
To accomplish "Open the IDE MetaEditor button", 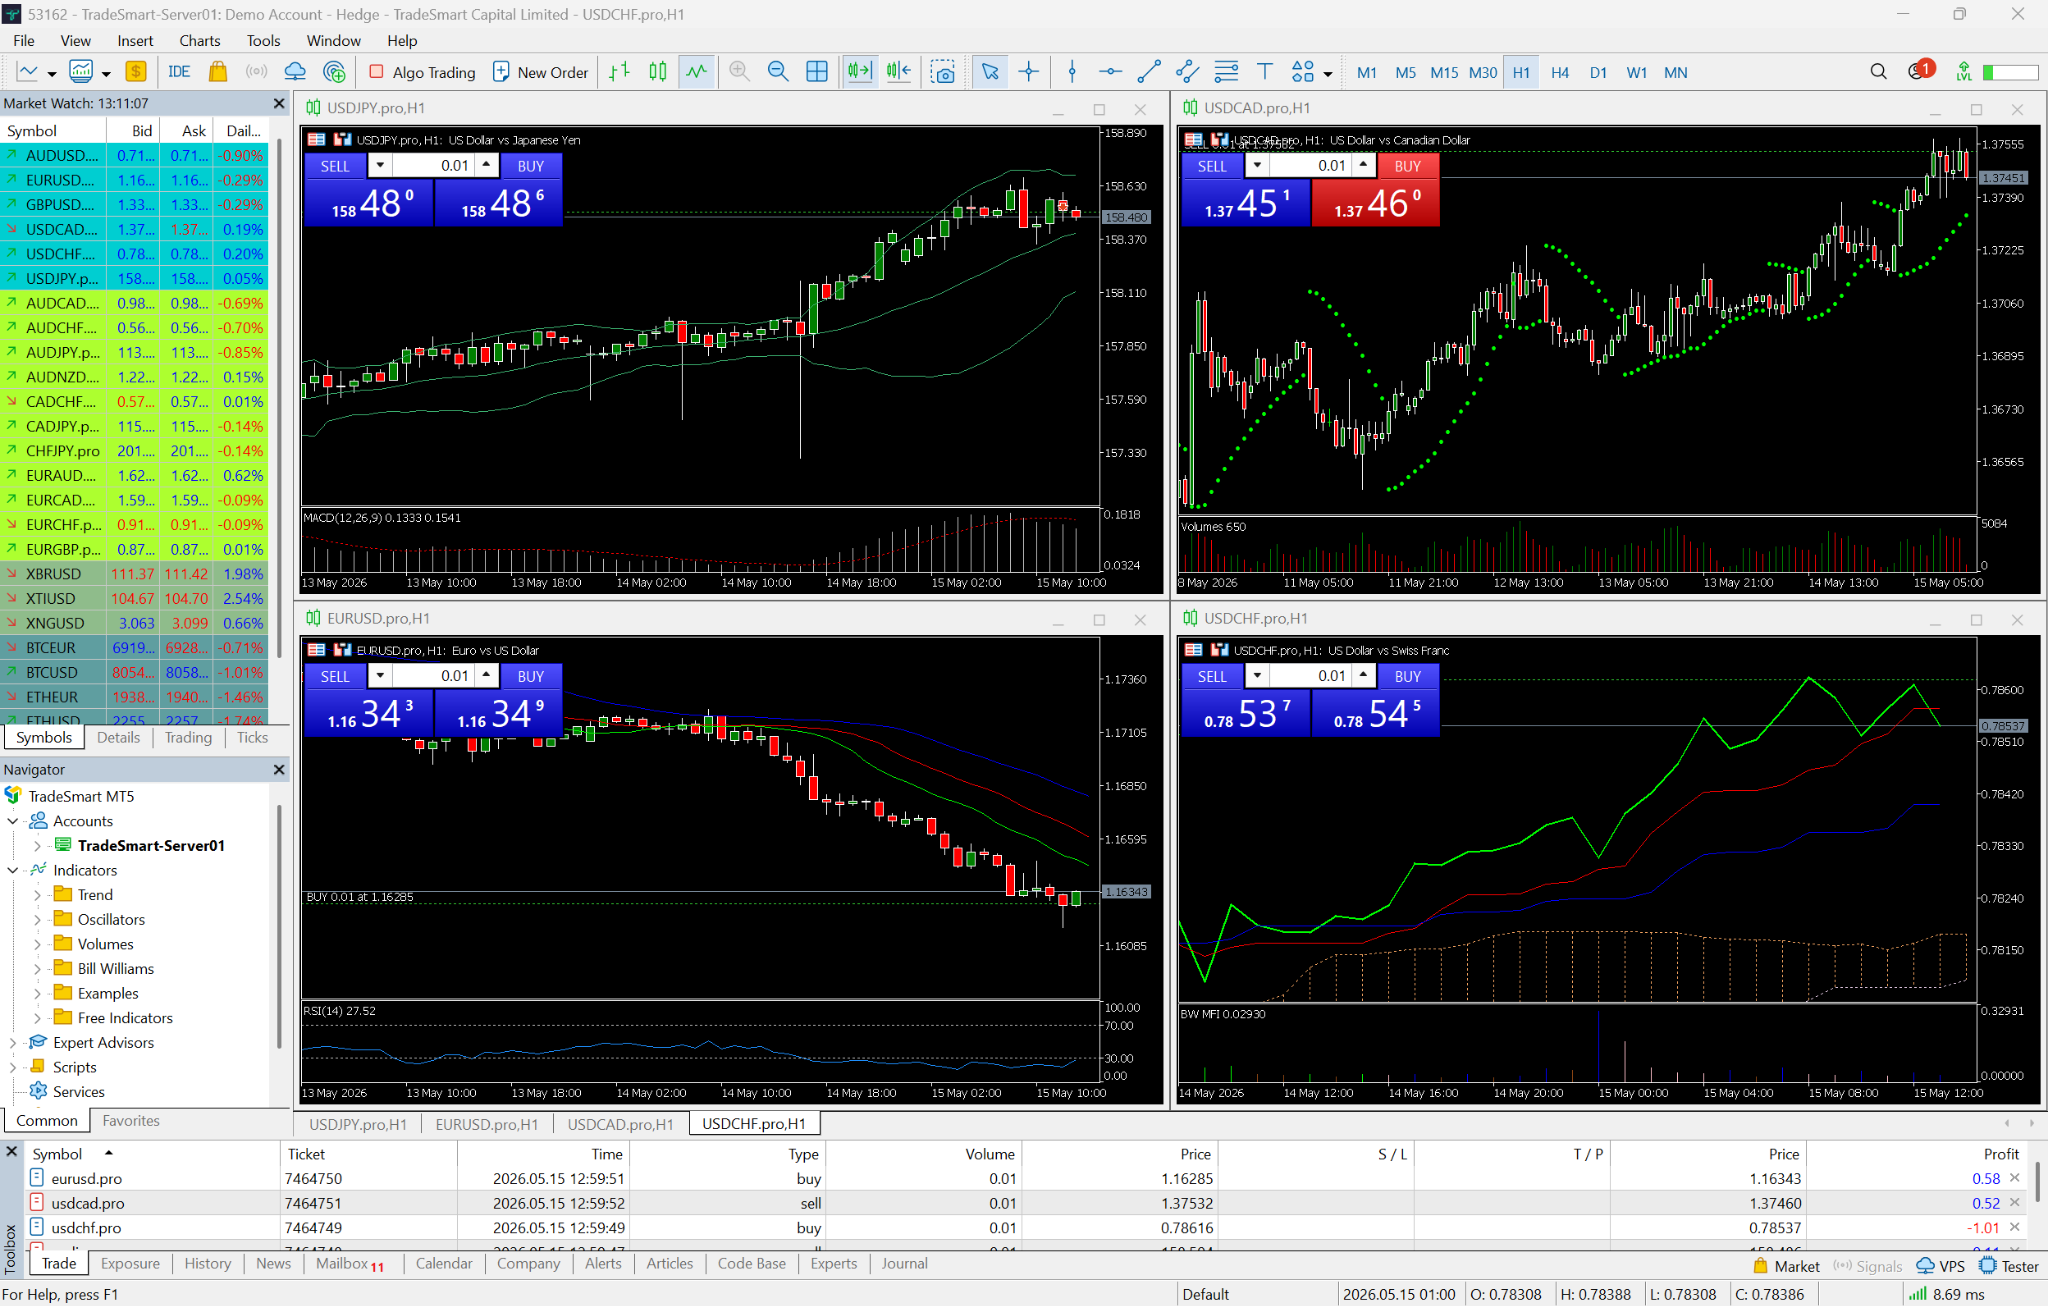I will [x=179, y=72].
